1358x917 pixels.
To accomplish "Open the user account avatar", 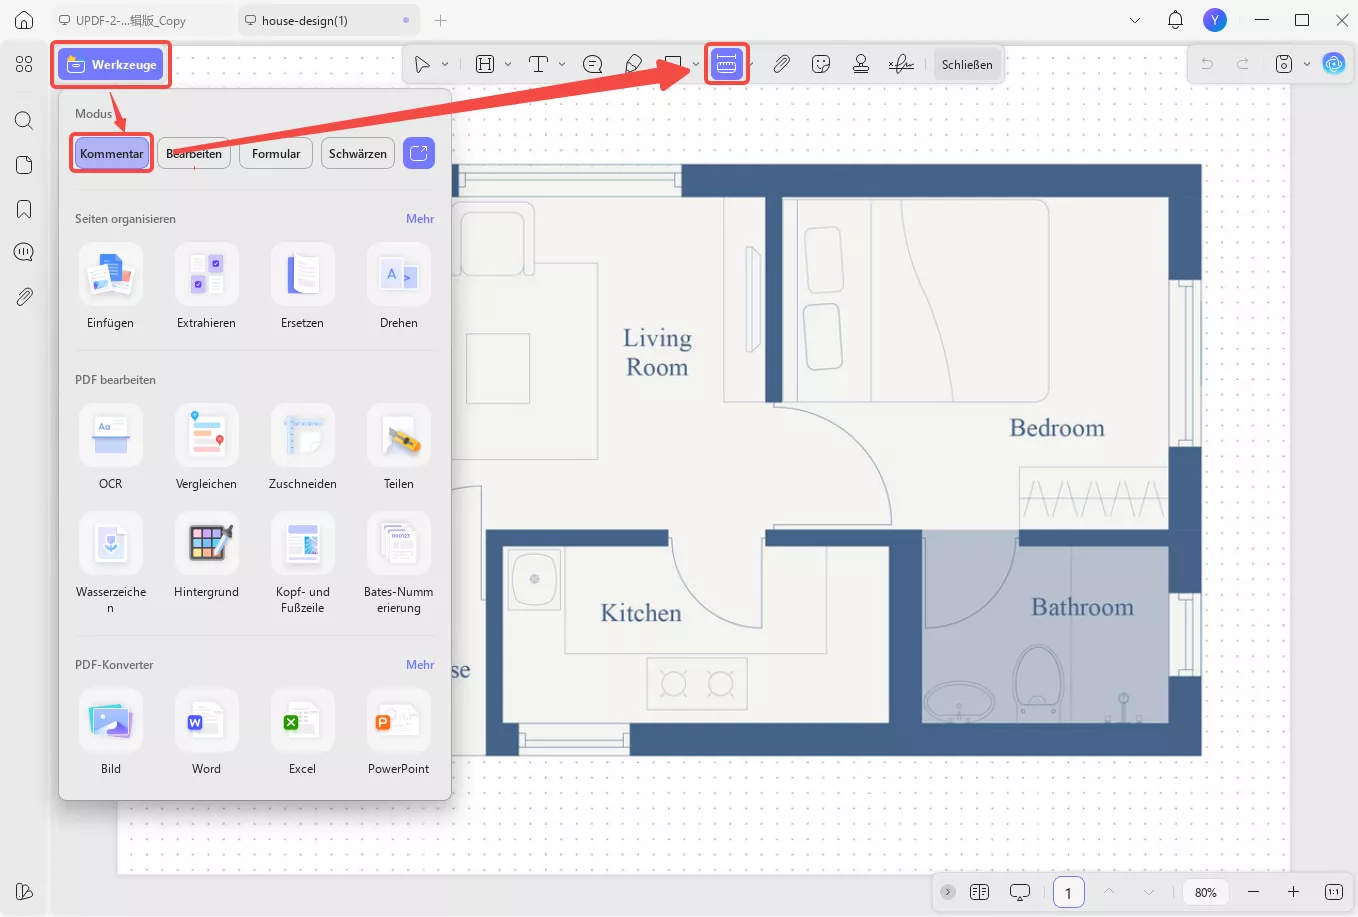I will [1215, 20].
